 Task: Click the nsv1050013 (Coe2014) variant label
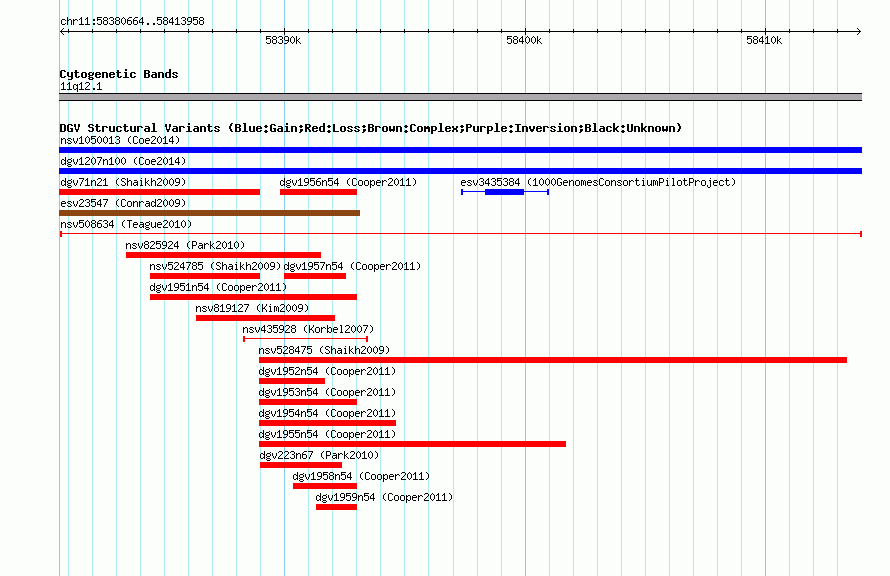tap(120, 140)
